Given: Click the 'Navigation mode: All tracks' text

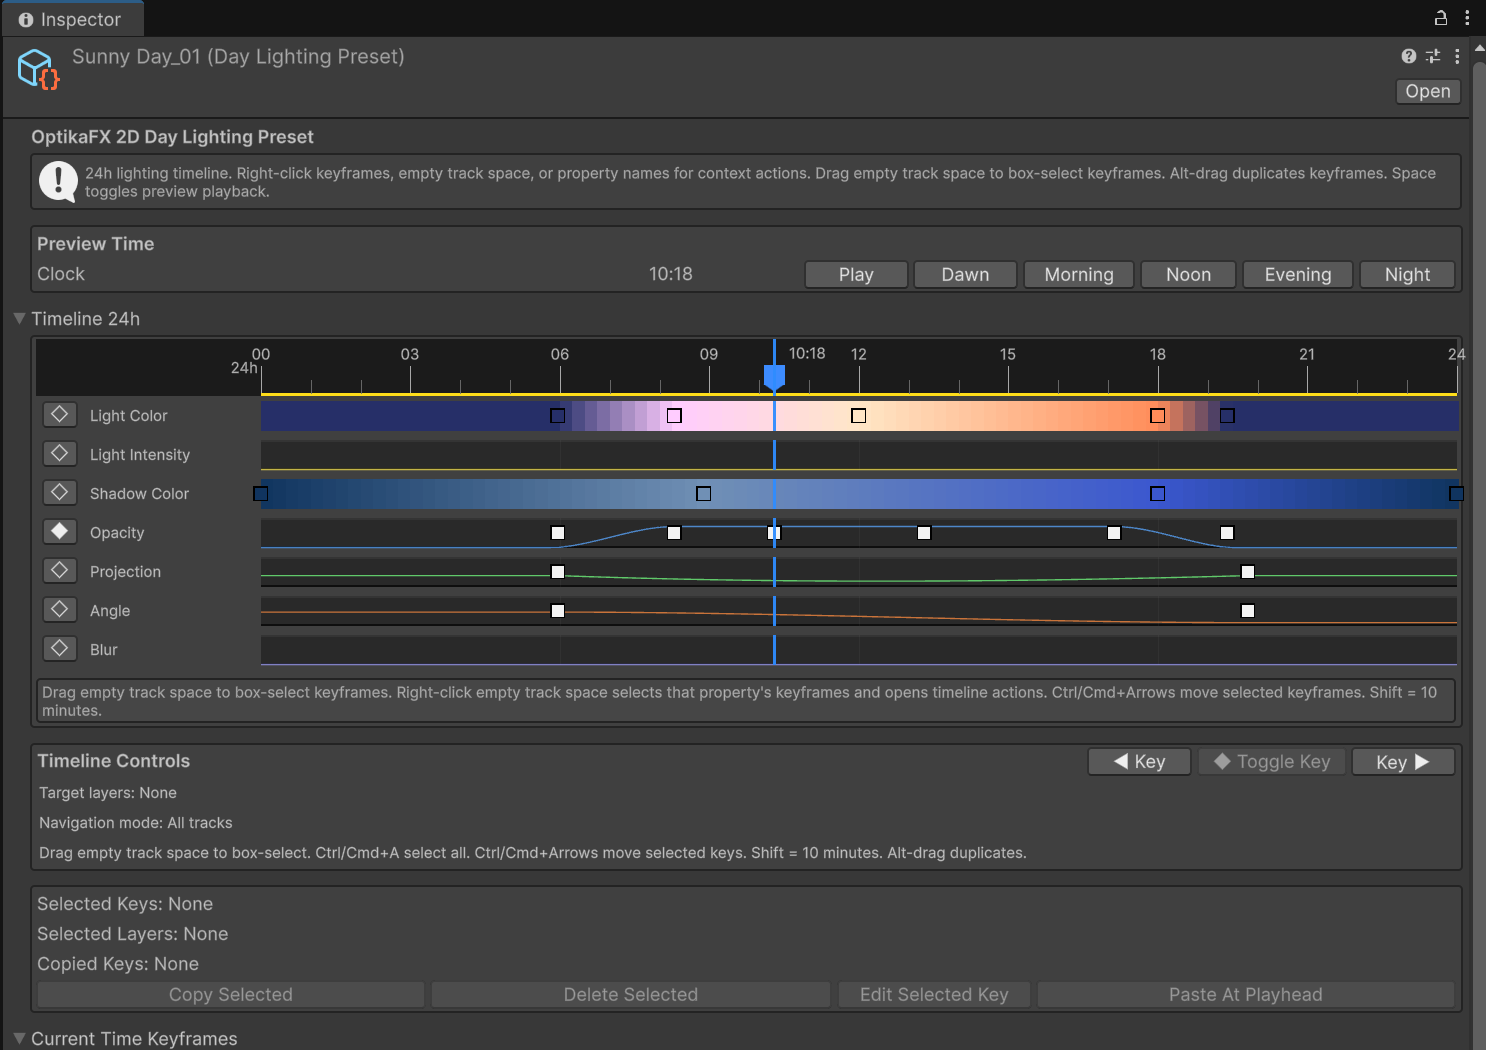Looking at the screenshot, I should click(136, 823).
